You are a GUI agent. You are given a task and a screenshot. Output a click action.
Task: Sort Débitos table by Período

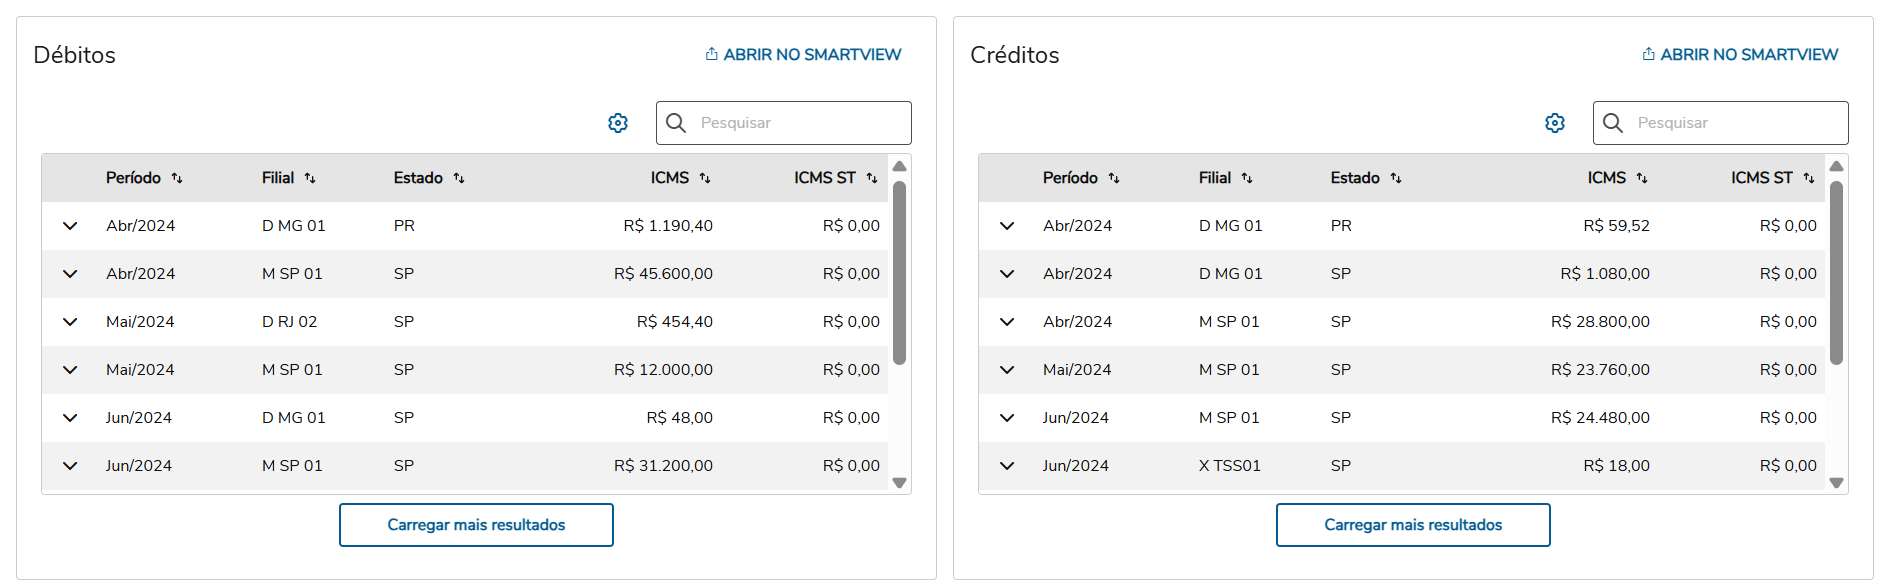pos(177,178)
